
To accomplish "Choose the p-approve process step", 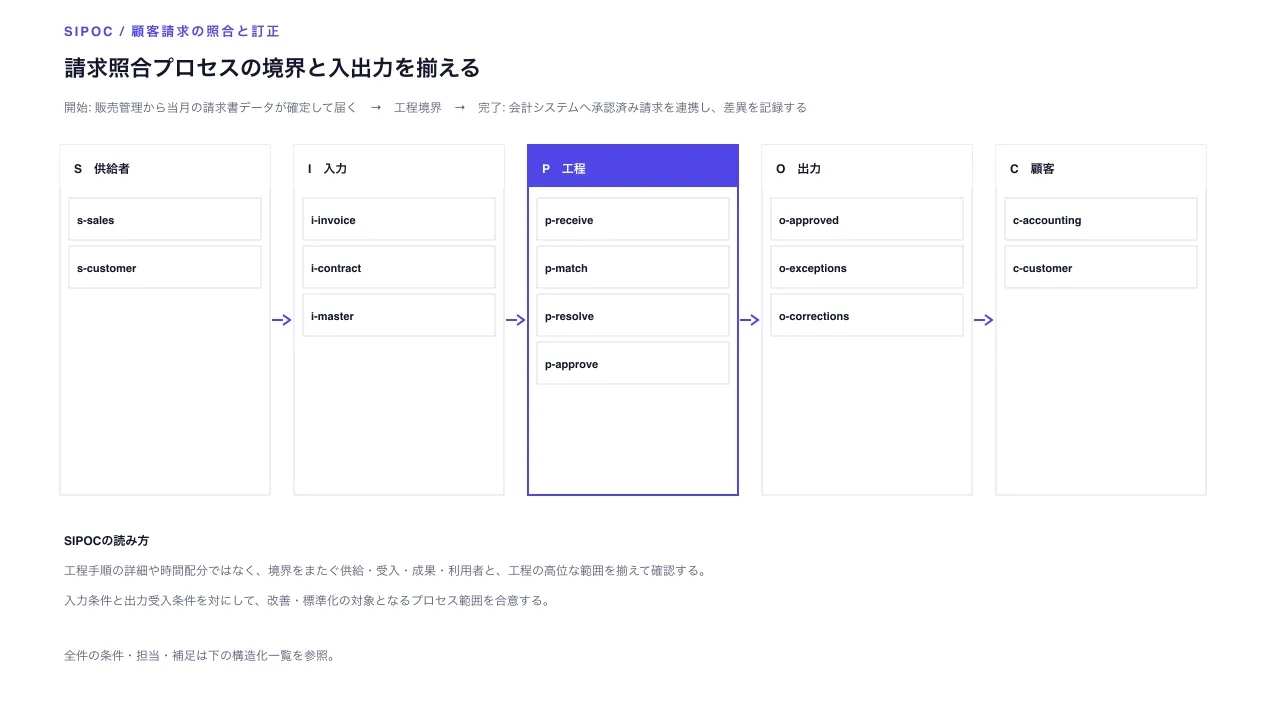I will 633,363.
